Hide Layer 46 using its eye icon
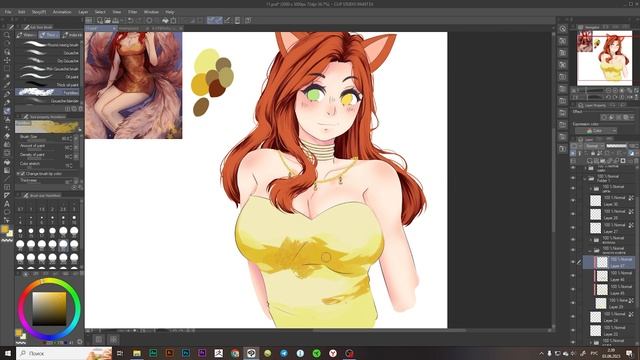 pos(573,276)
